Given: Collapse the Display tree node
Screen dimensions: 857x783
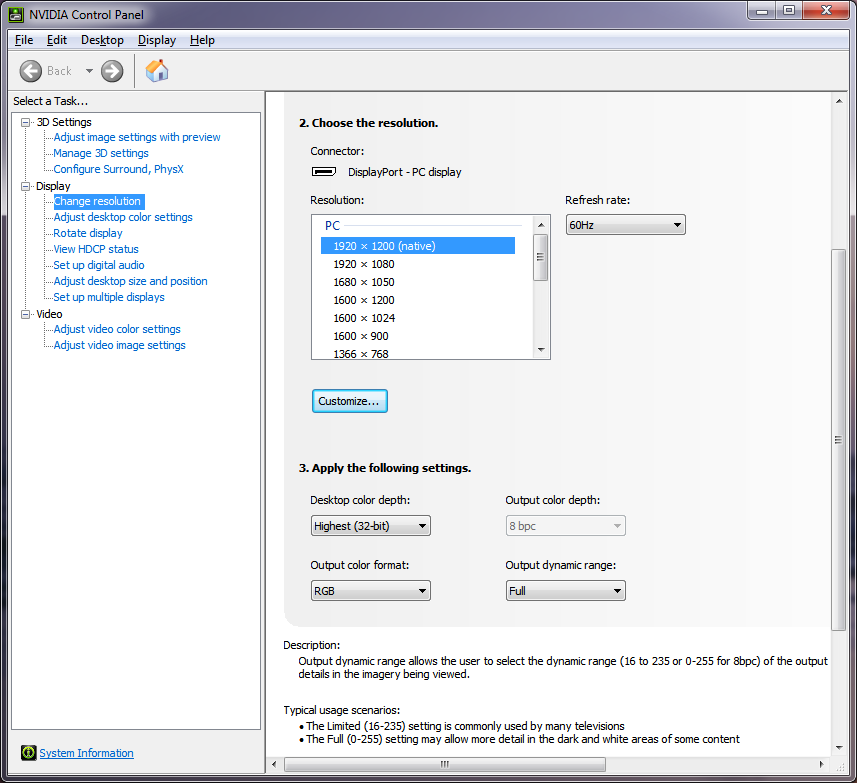Looking at the screenshot, I should 26,186.
